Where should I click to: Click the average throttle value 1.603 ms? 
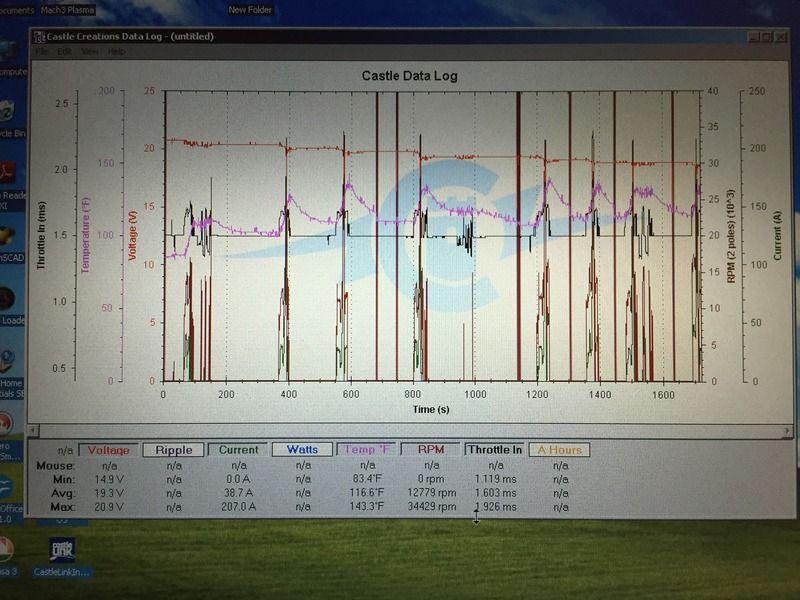tap(495, 493)
